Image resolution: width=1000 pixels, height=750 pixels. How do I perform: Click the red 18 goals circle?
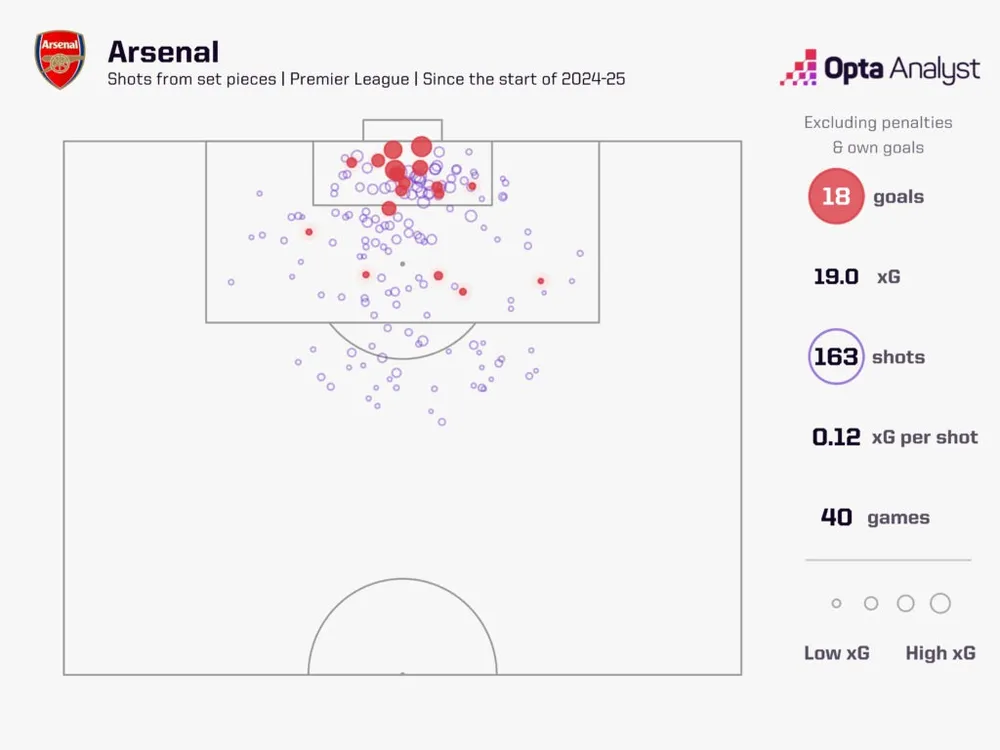pos(835,197)
